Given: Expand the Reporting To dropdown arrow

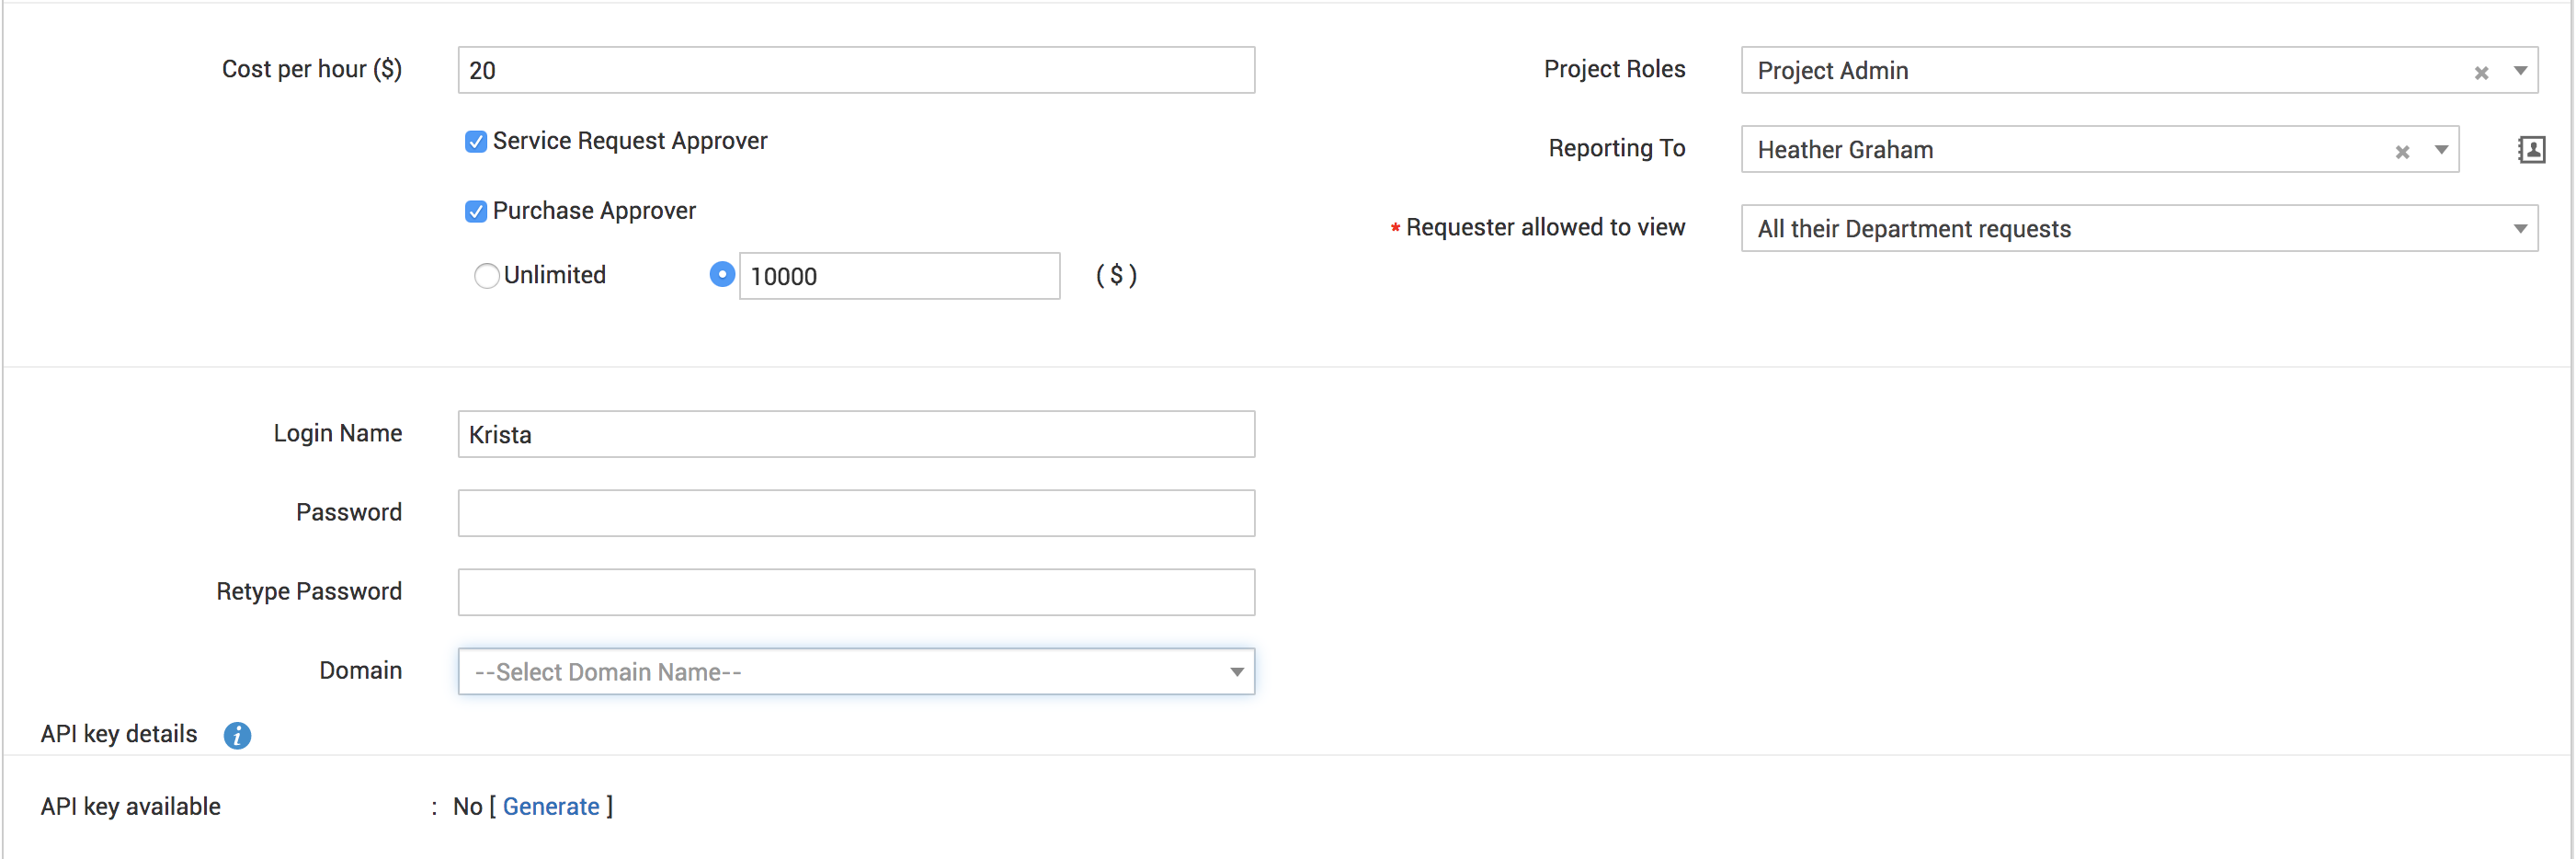Looking at the screenshot, I should pos(2441,150).
